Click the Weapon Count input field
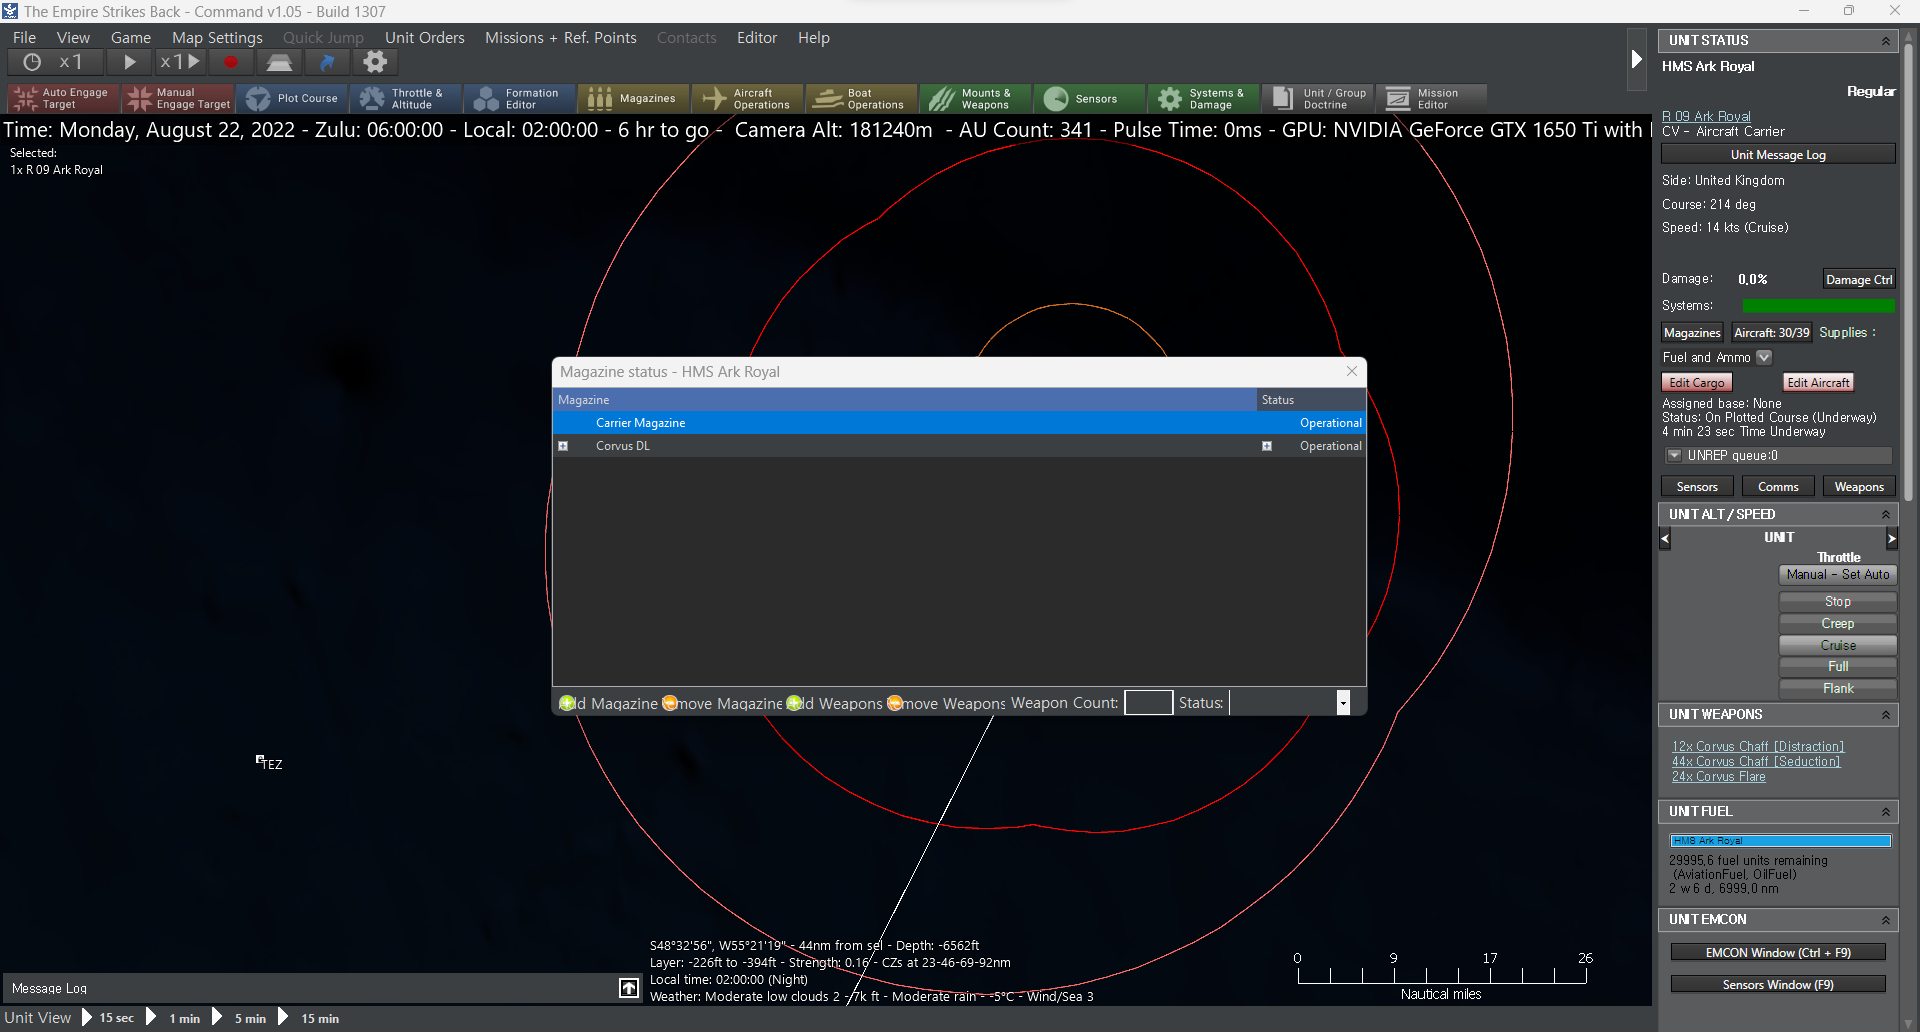This screenshot has width=1920, height=1032. pos(1148,703)
